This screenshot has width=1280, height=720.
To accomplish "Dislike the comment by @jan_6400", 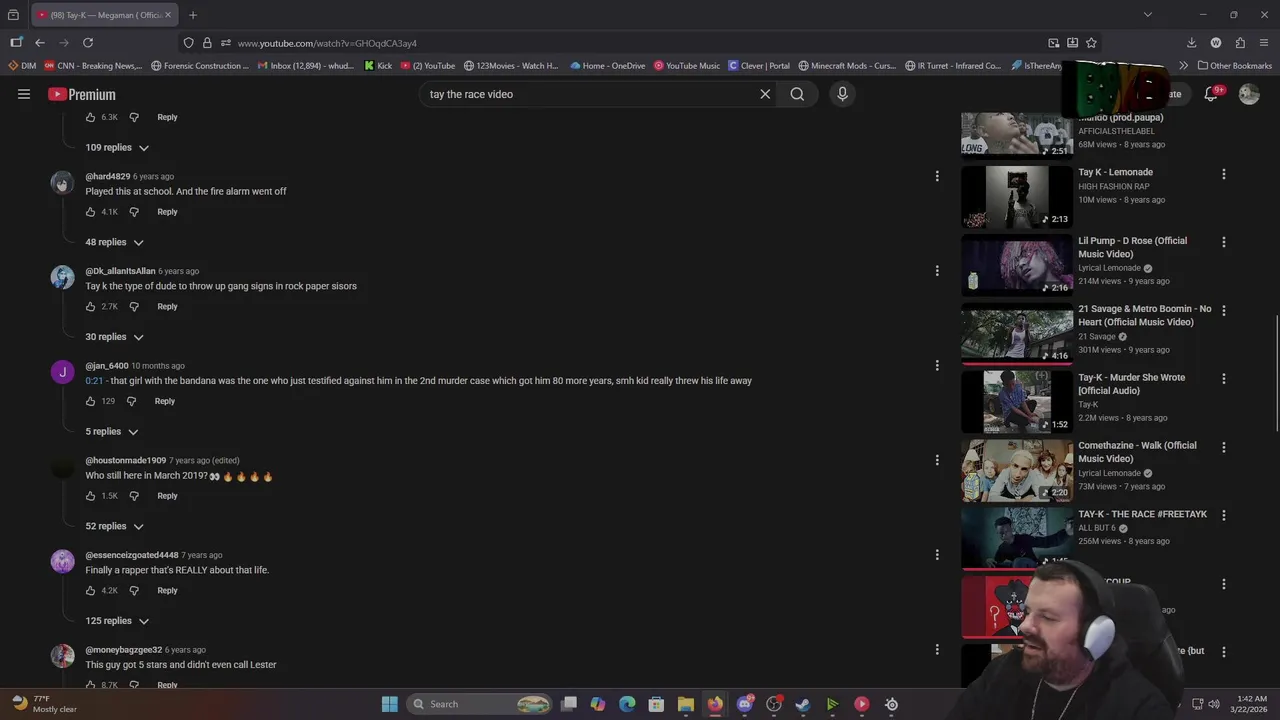I will click(131, 401).
